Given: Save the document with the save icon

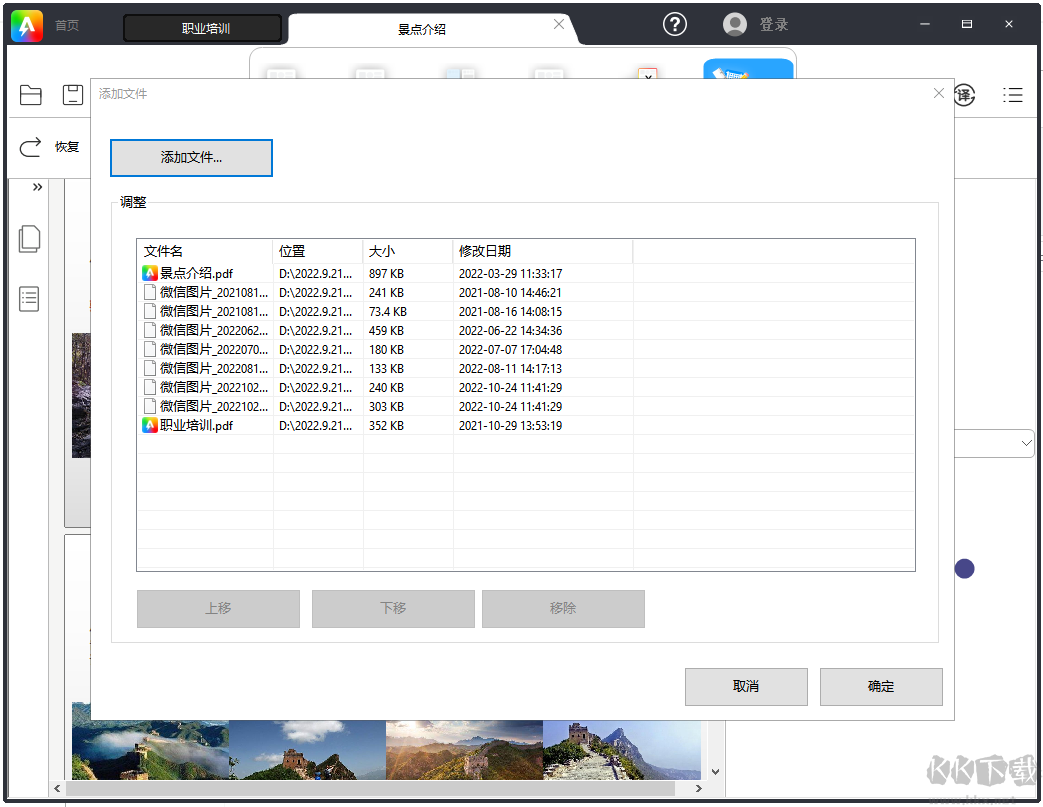Looking at the screenshot, I should click(x=72, y=94).
